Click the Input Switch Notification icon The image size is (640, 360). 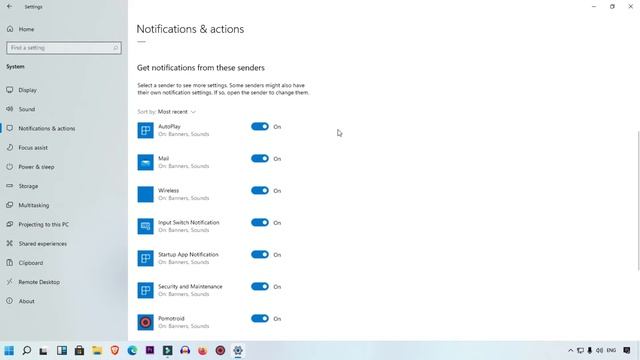point(145,226)
